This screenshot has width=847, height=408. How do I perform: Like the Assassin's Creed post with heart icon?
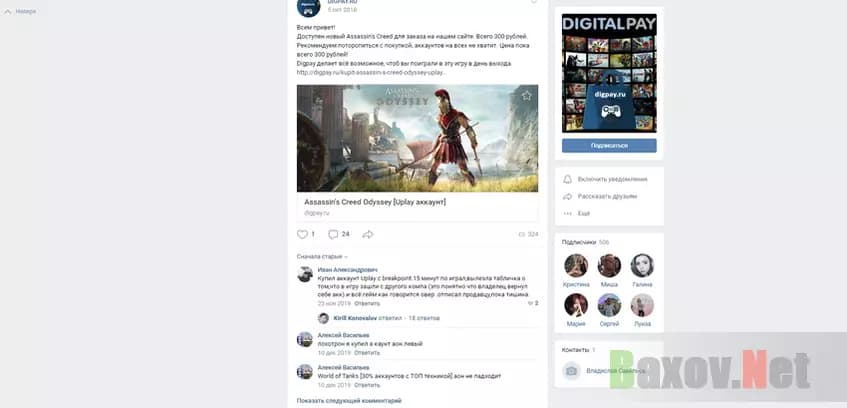tap(302, 234)
